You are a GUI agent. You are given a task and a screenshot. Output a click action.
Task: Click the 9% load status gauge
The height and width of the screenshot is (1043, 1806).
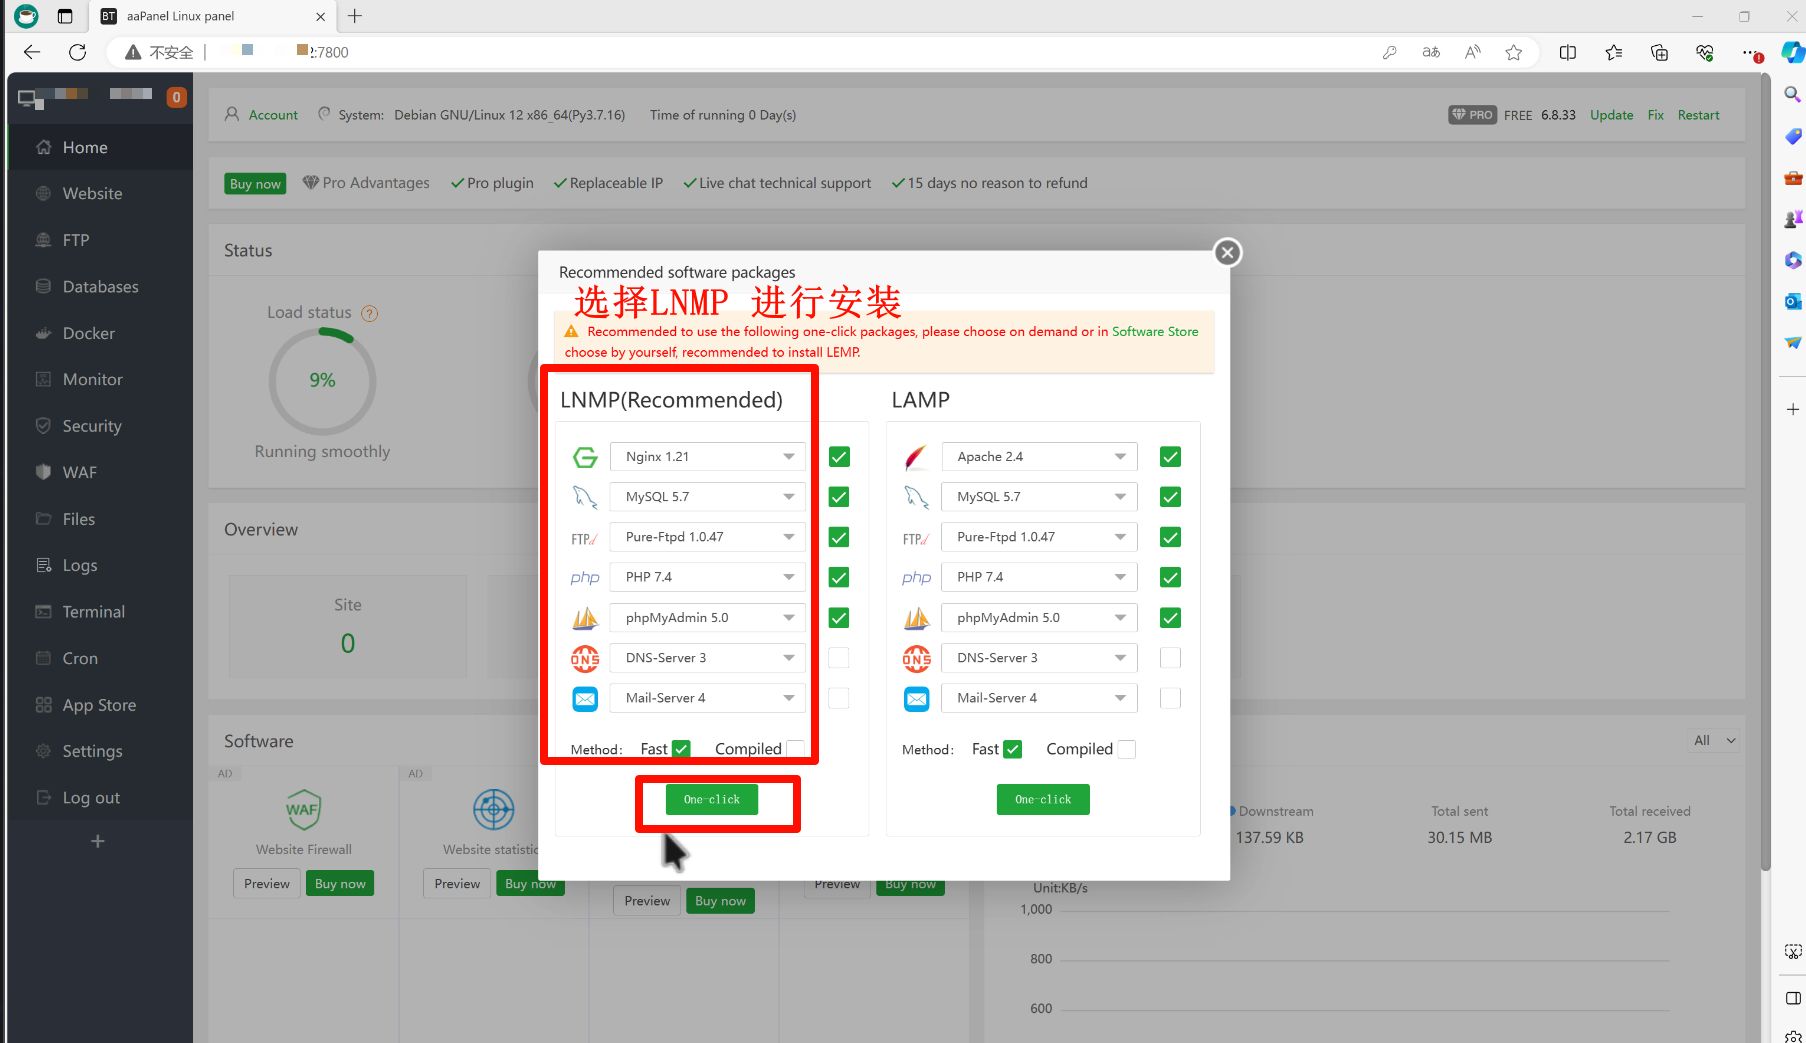322,381
